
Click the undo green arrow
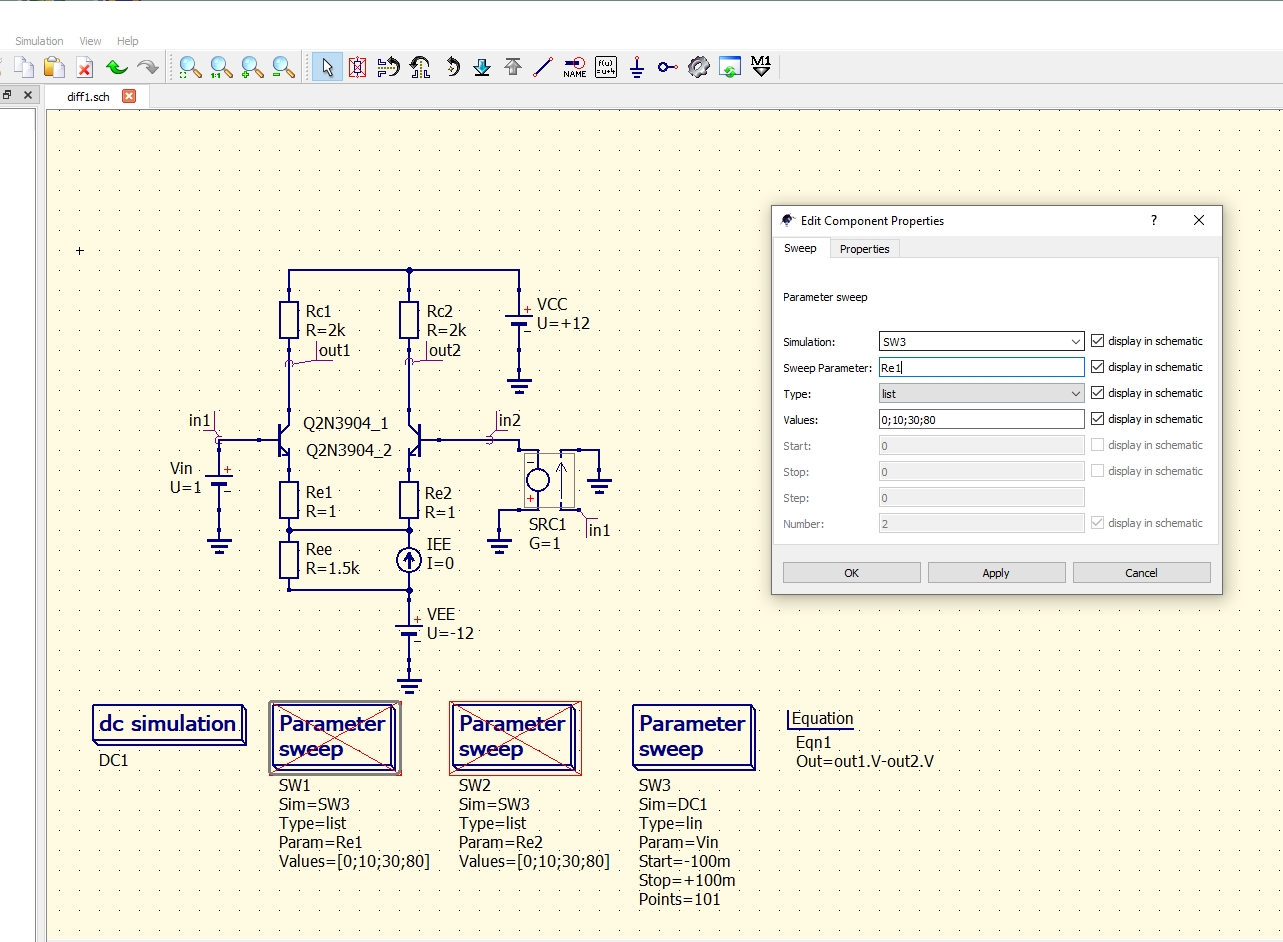(x=116, y=67)
